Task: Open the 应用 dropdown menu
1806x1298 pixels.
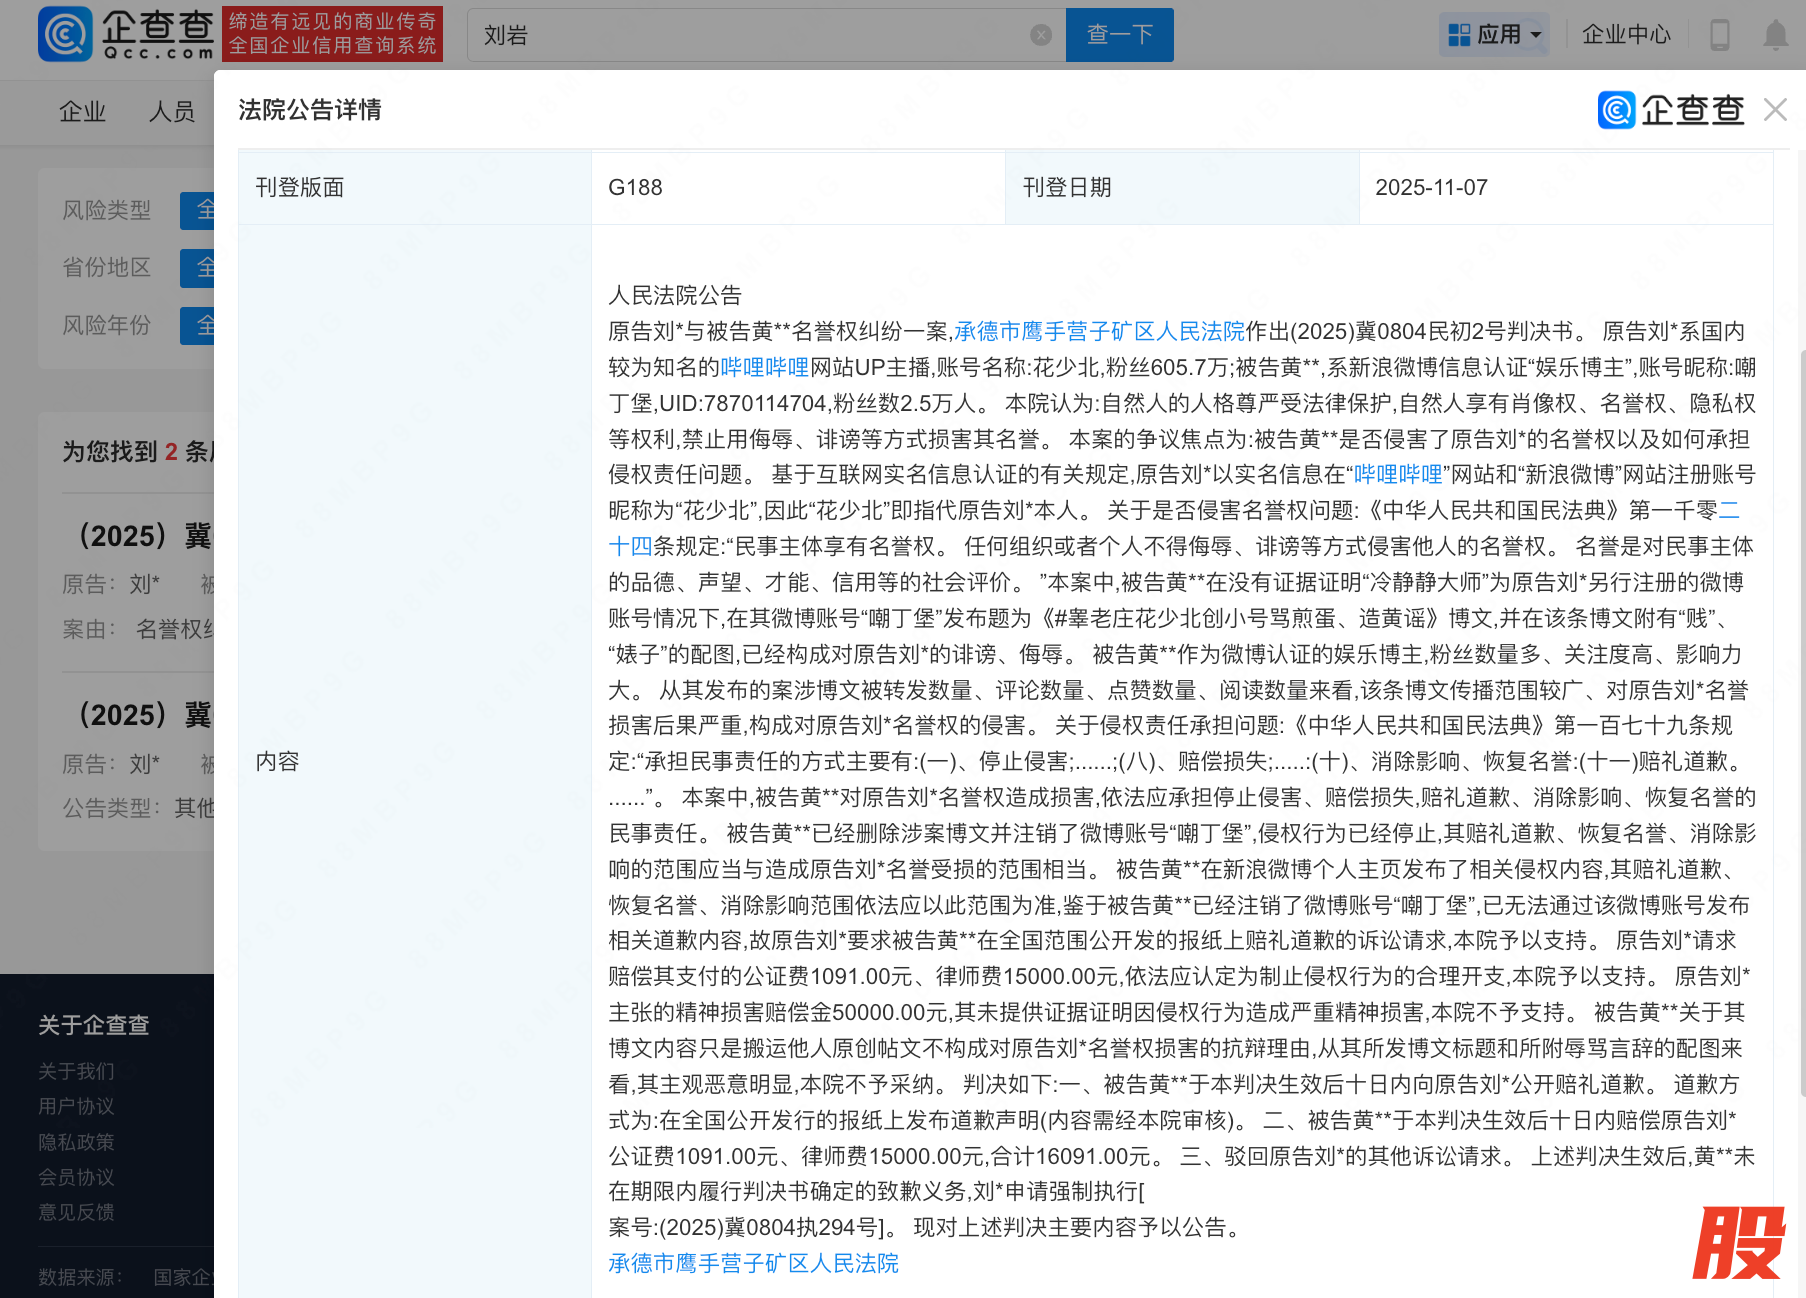Action: pos(1494,35)
